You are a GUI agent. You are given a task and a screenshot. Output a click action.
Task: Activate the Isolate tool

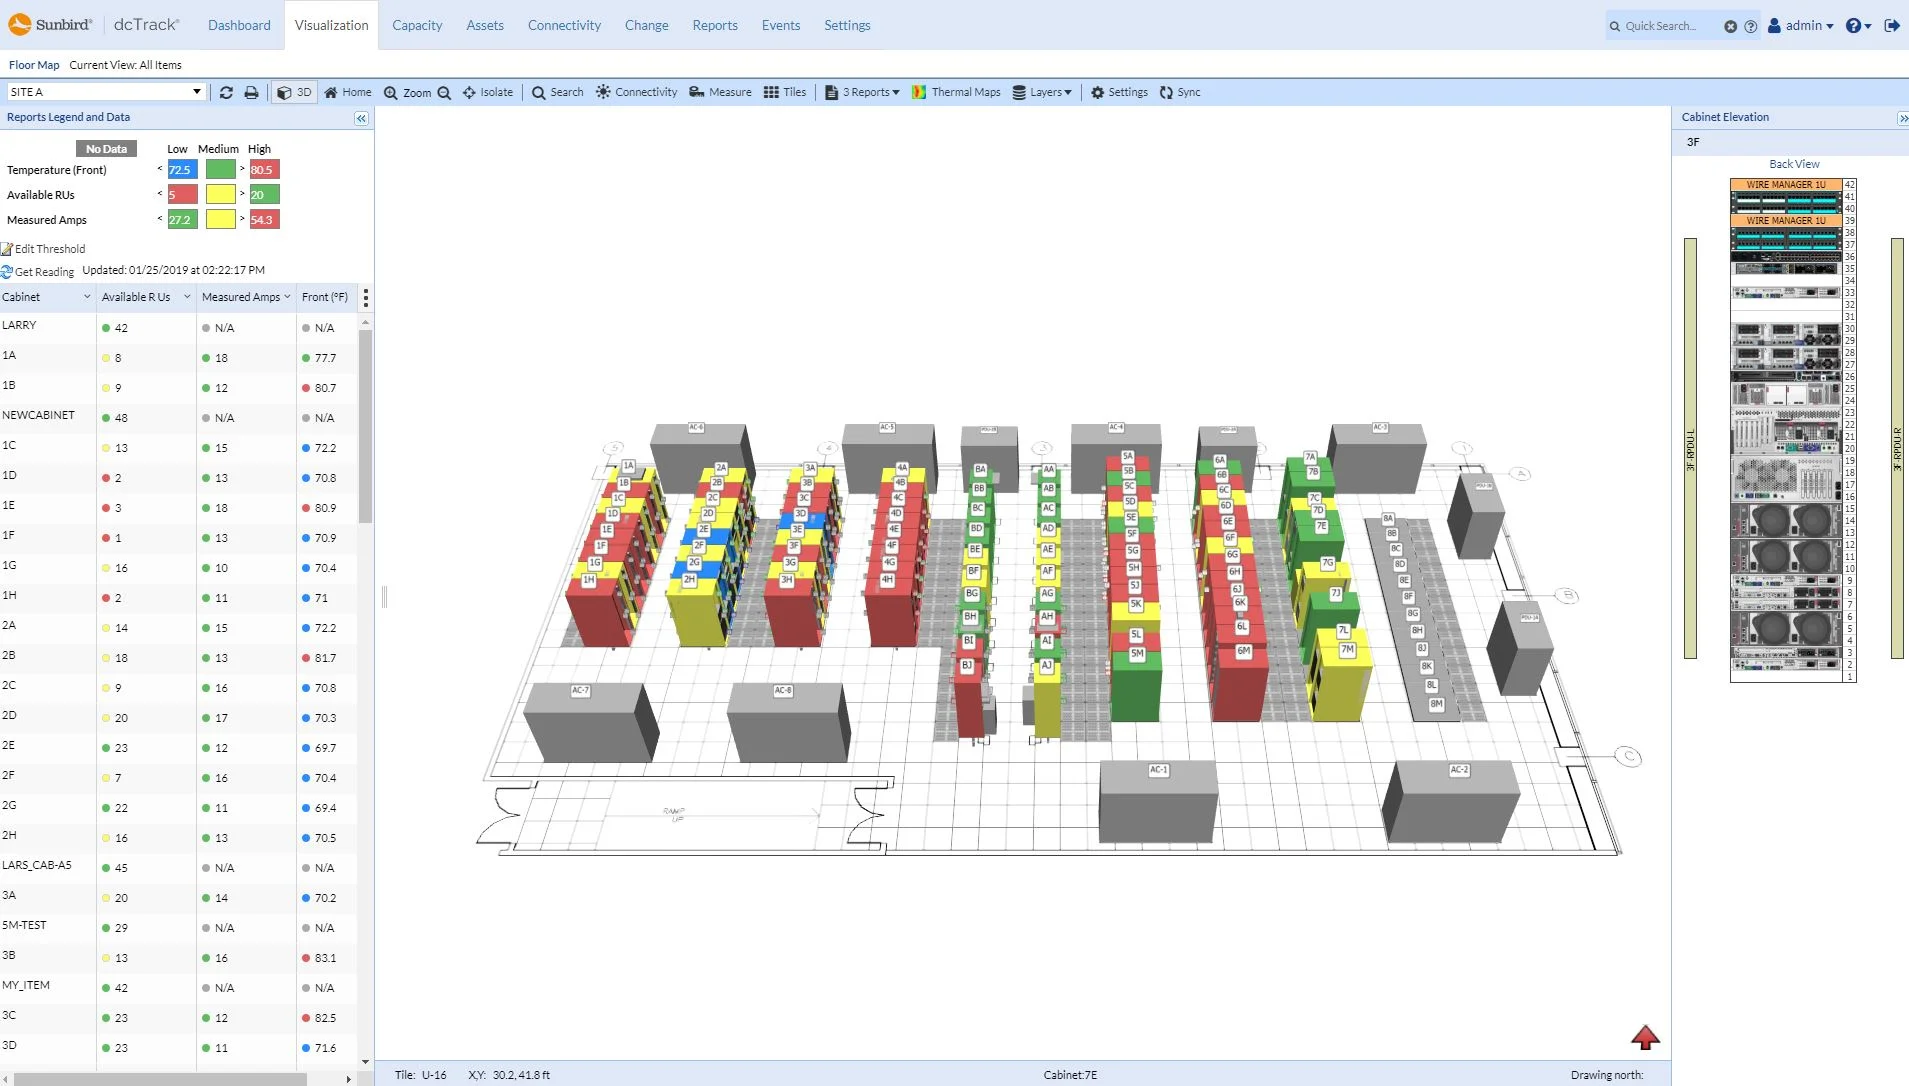(x=488, y=92)
